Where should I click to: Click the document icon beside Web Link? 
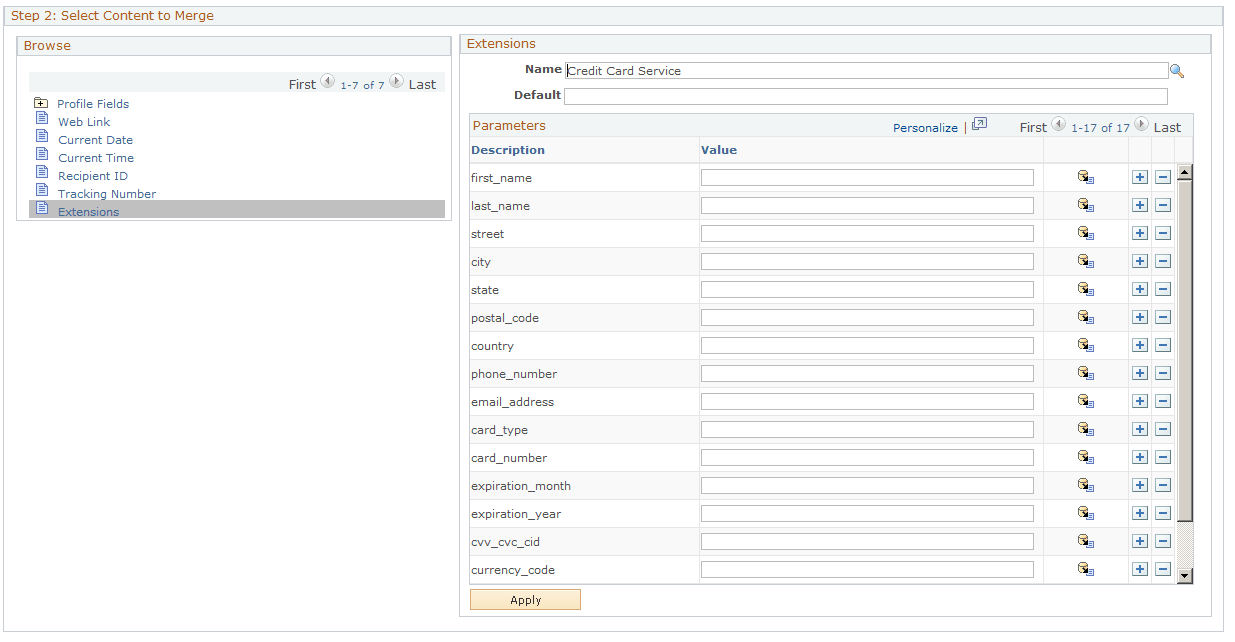point(42,121)
